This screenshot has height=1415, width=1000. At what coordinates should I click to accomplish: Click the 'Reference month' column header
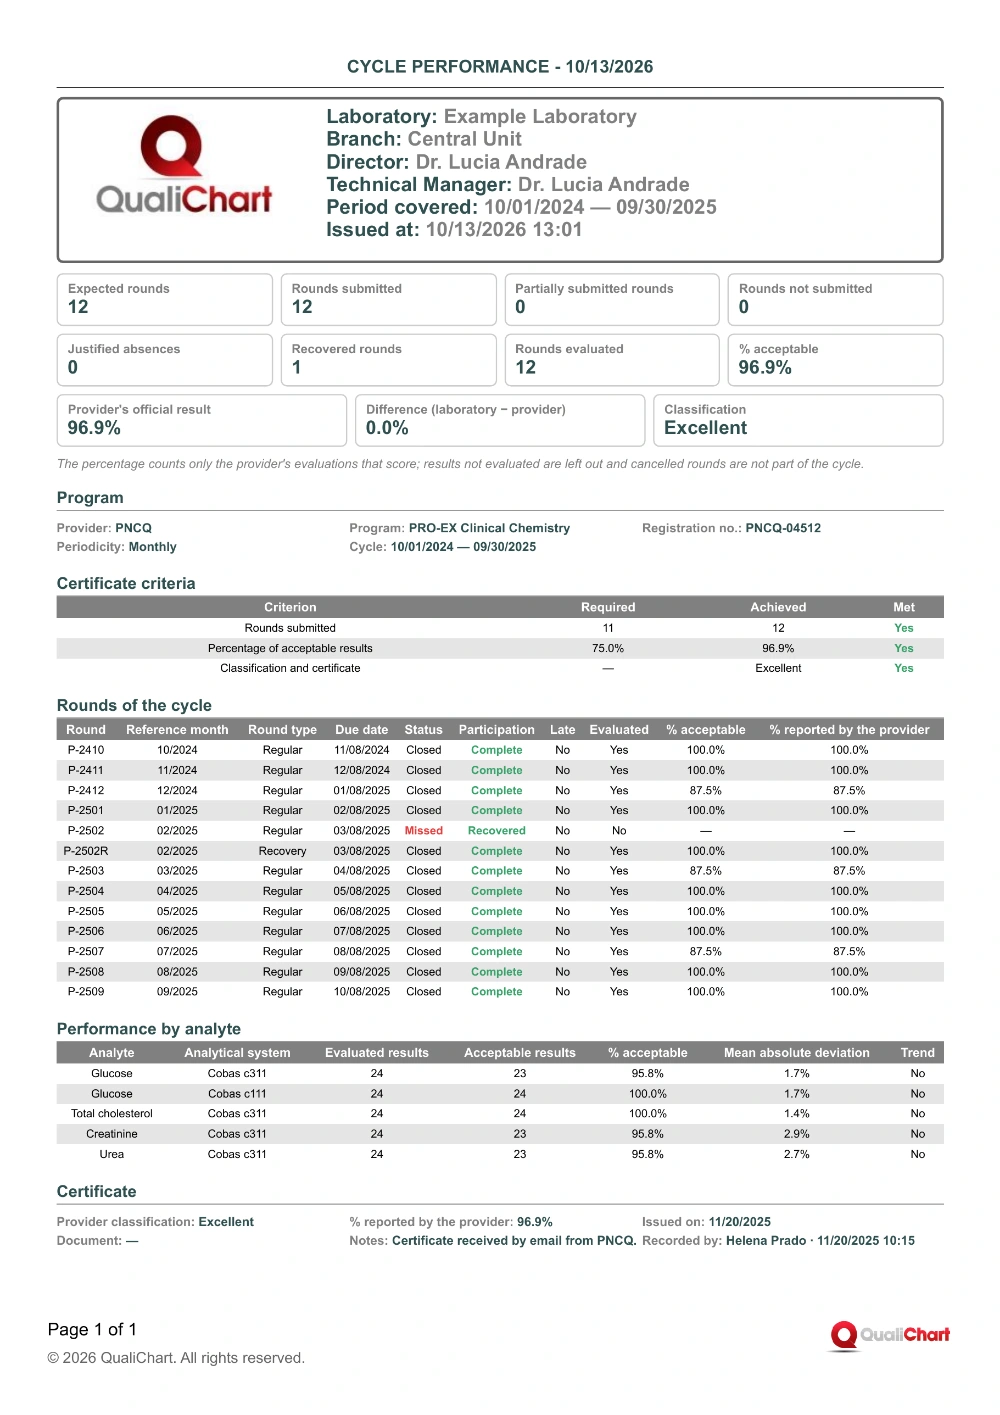point(177,730)
